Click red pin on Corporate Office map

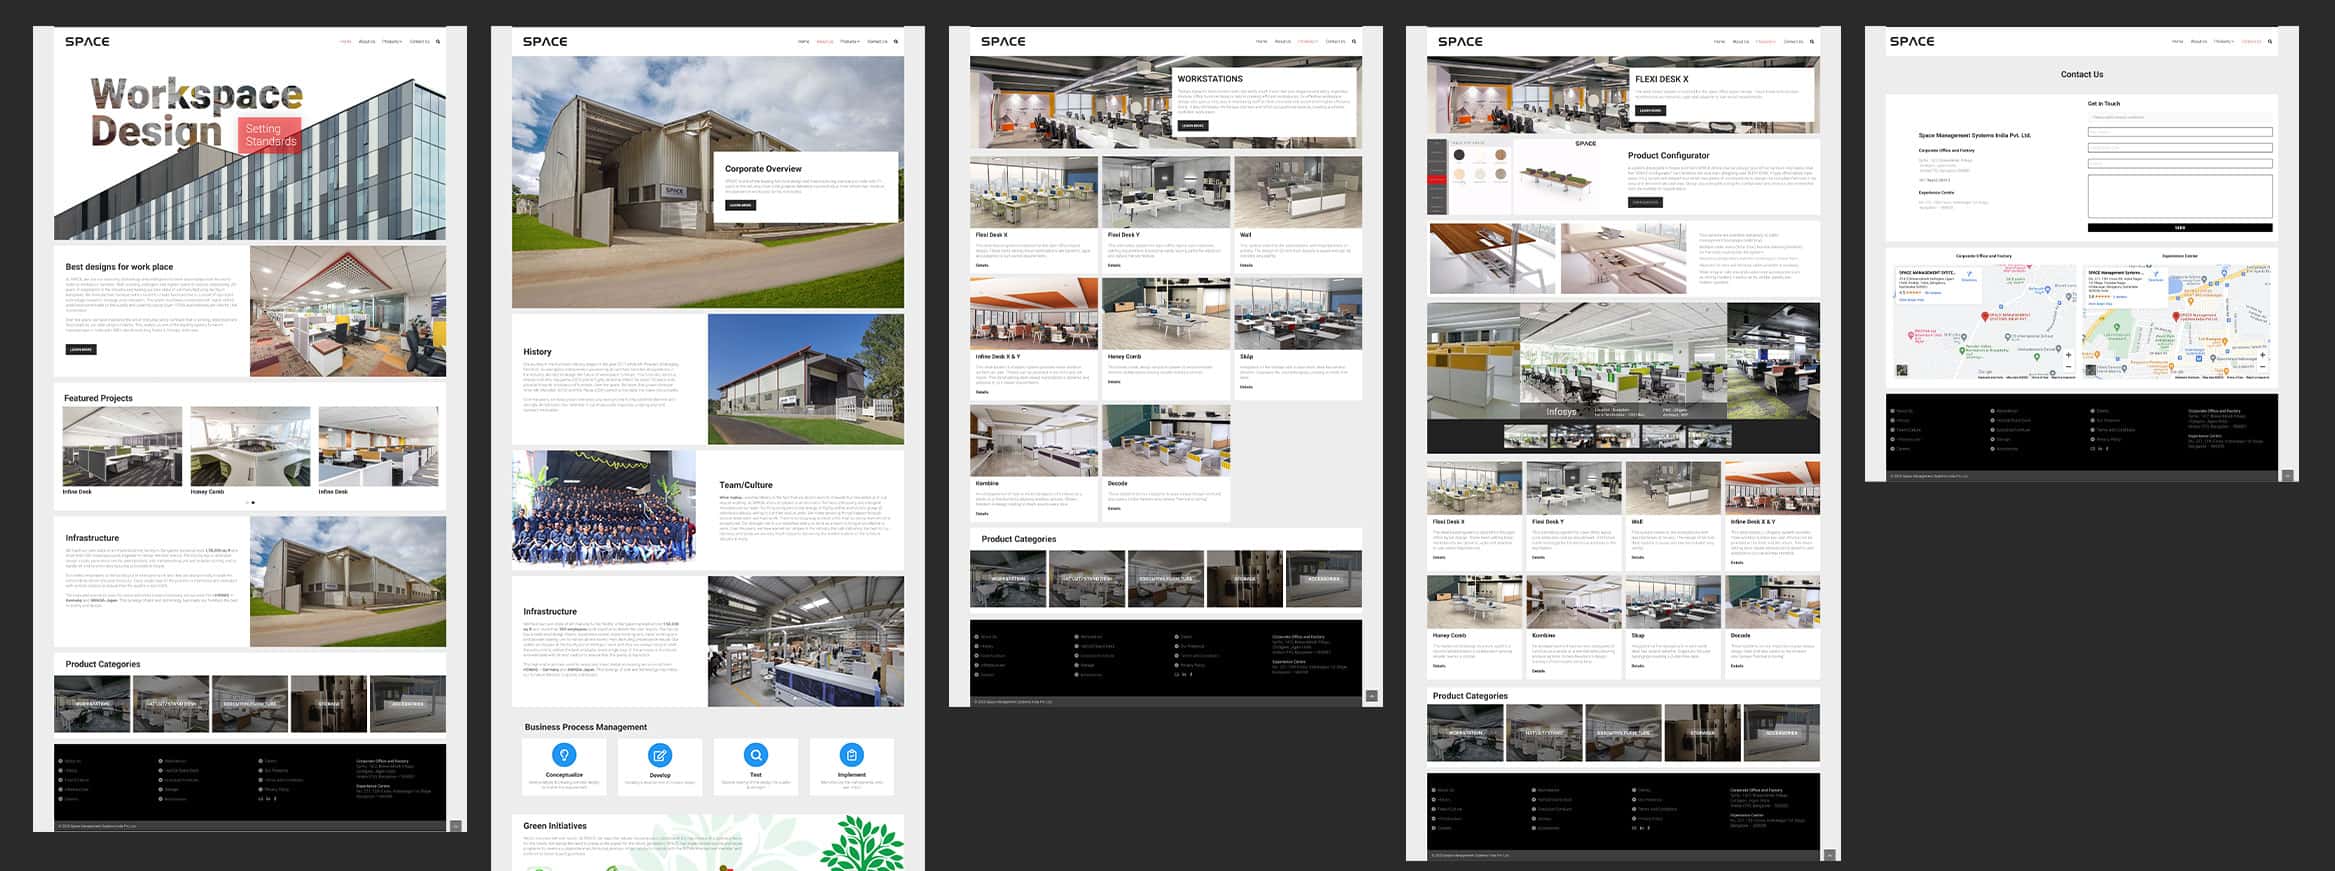pyautogui.click(x=1985, y=316)
